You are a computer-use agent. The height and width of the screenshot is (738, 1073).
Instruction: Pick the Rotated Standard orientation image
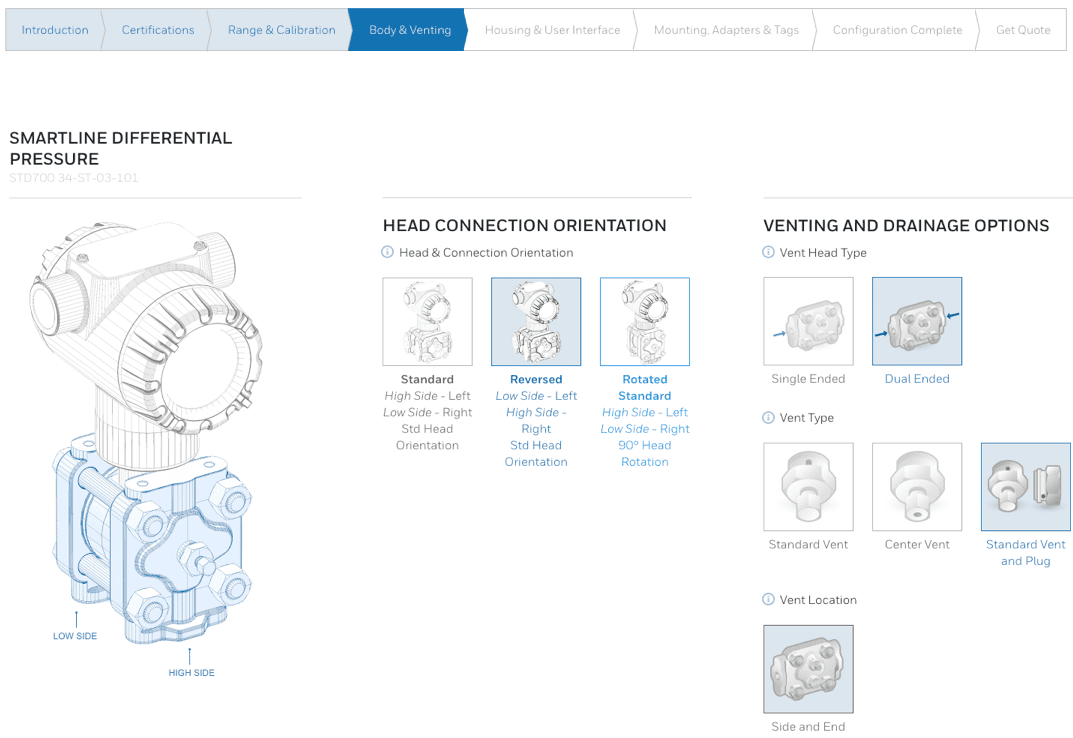645,321
